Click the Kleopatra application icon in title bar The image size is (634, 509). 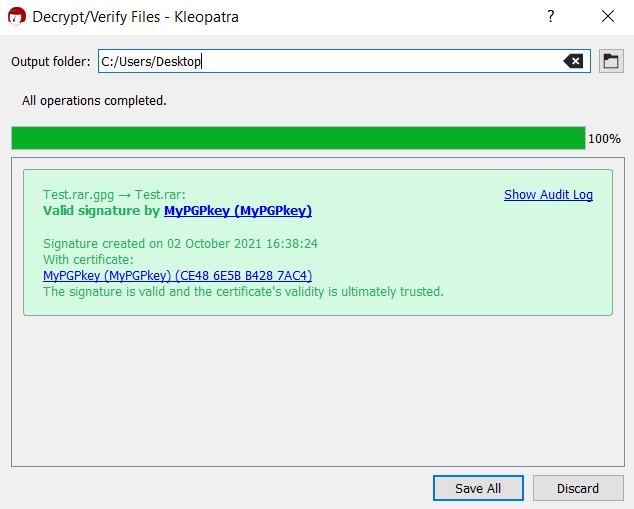click(17, 17)
